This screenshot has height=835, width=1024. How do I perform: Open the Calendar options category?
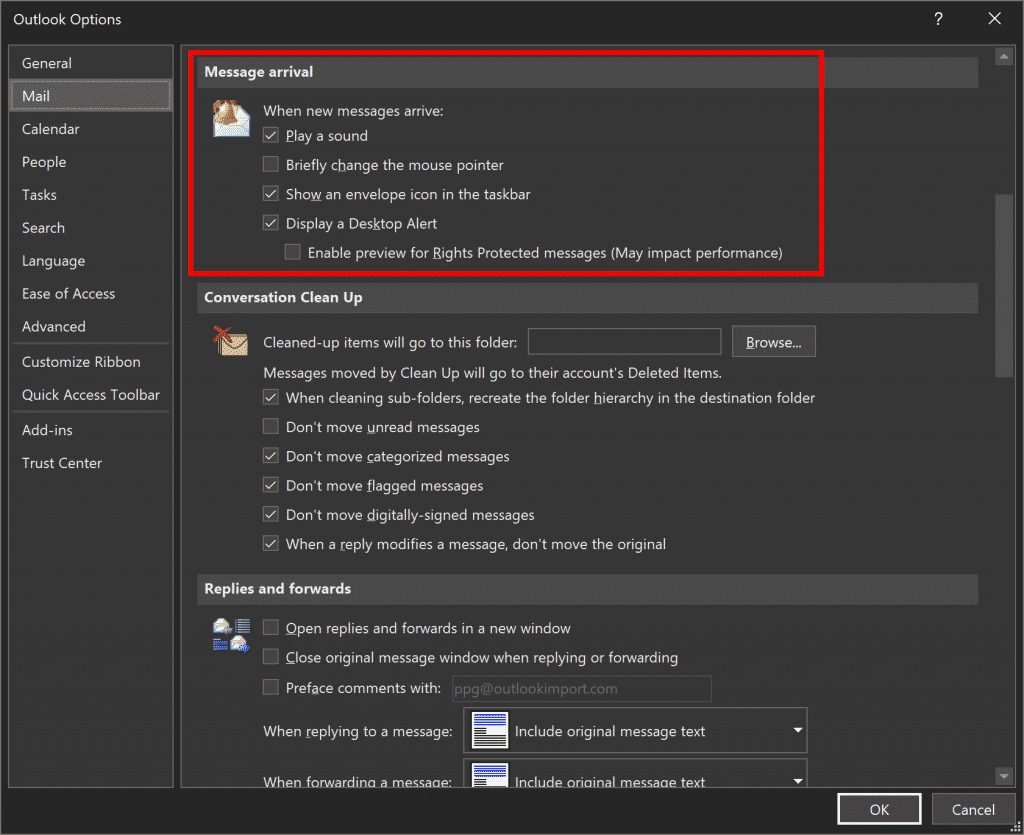coord(91,129)
